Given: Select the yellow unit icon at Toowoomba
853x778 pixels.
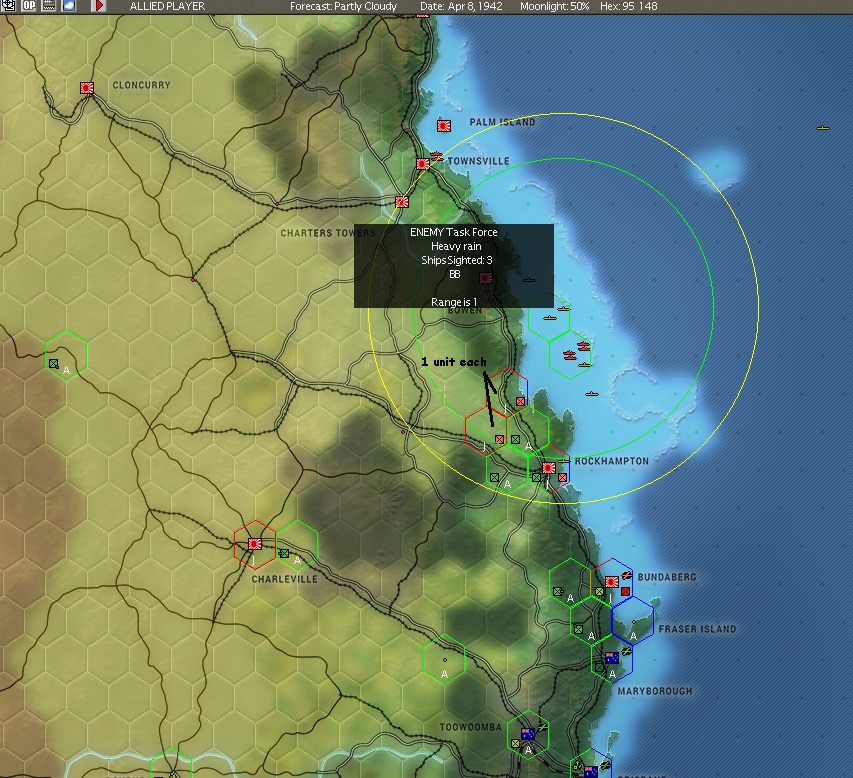Looking at the screenshot, I should tap(515, 743).
